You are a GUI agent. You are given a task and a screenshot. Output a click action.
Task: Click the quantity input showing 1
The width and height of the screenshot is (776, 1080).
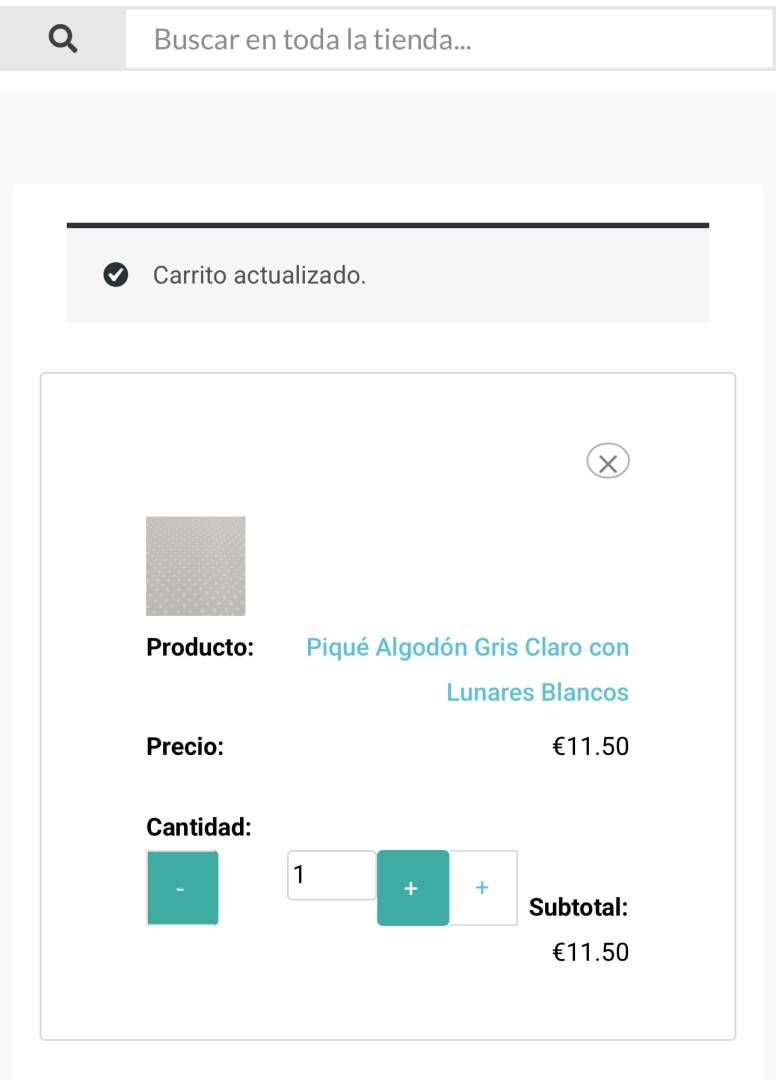(331, 875)
